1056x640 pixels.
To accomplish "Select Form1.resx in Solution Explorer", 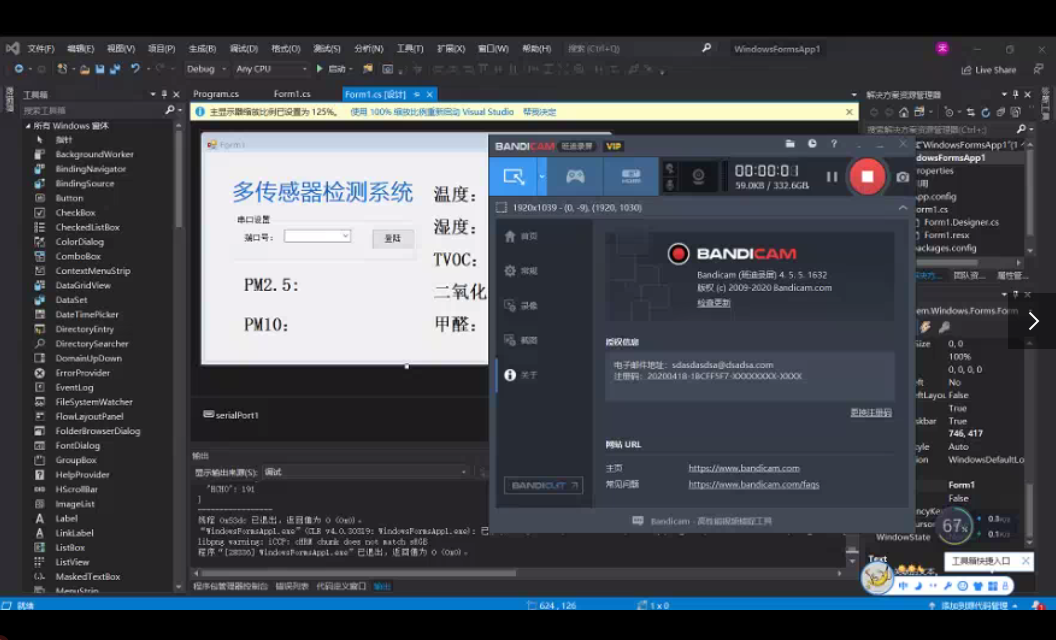I will pos(946,235).
